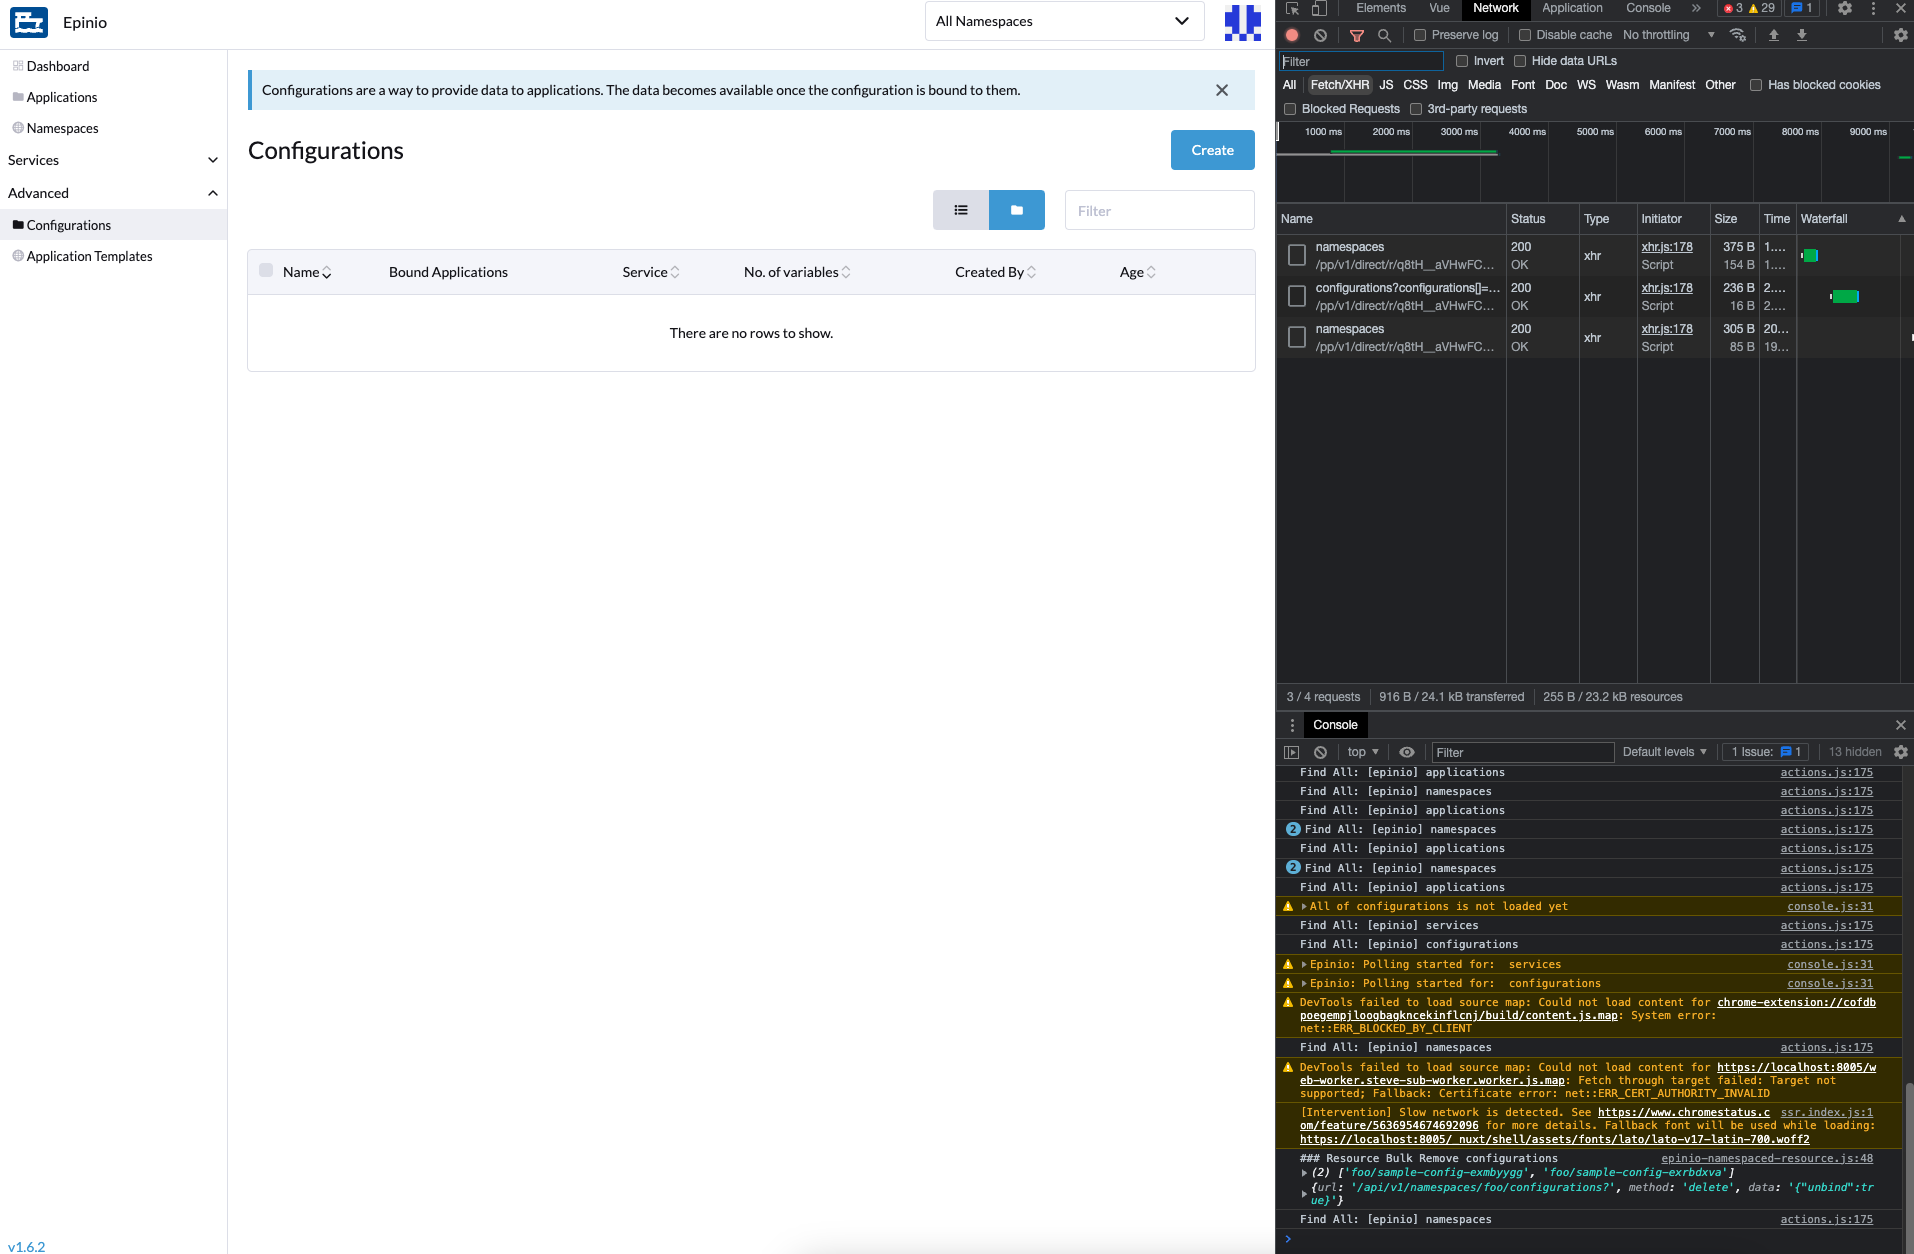
Task: Clear the console output
Action: [1321, 752]
